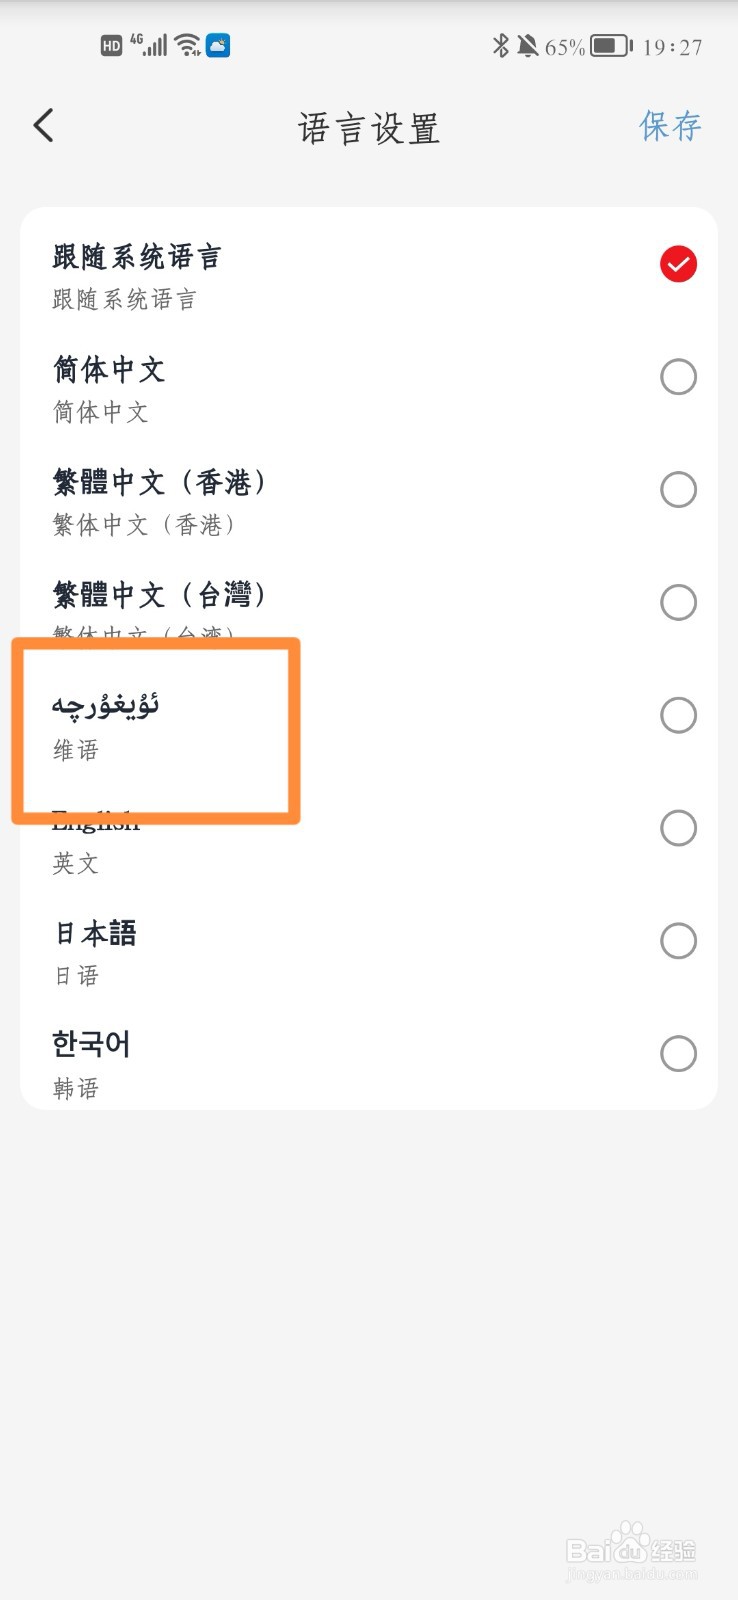Save language settings with 保存

coord(670,126)
